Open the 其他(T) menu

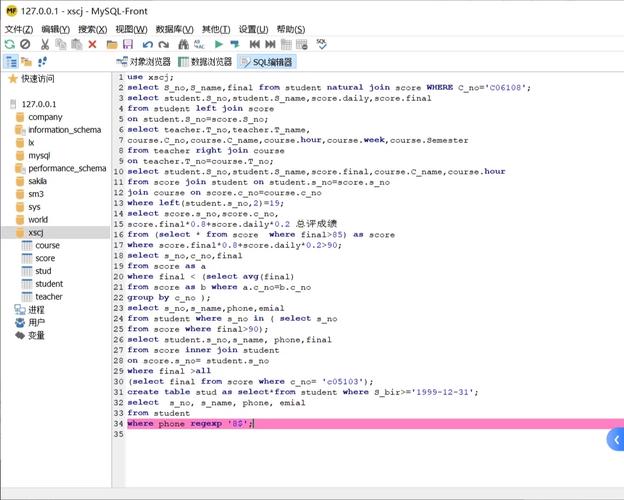(216, 29)
